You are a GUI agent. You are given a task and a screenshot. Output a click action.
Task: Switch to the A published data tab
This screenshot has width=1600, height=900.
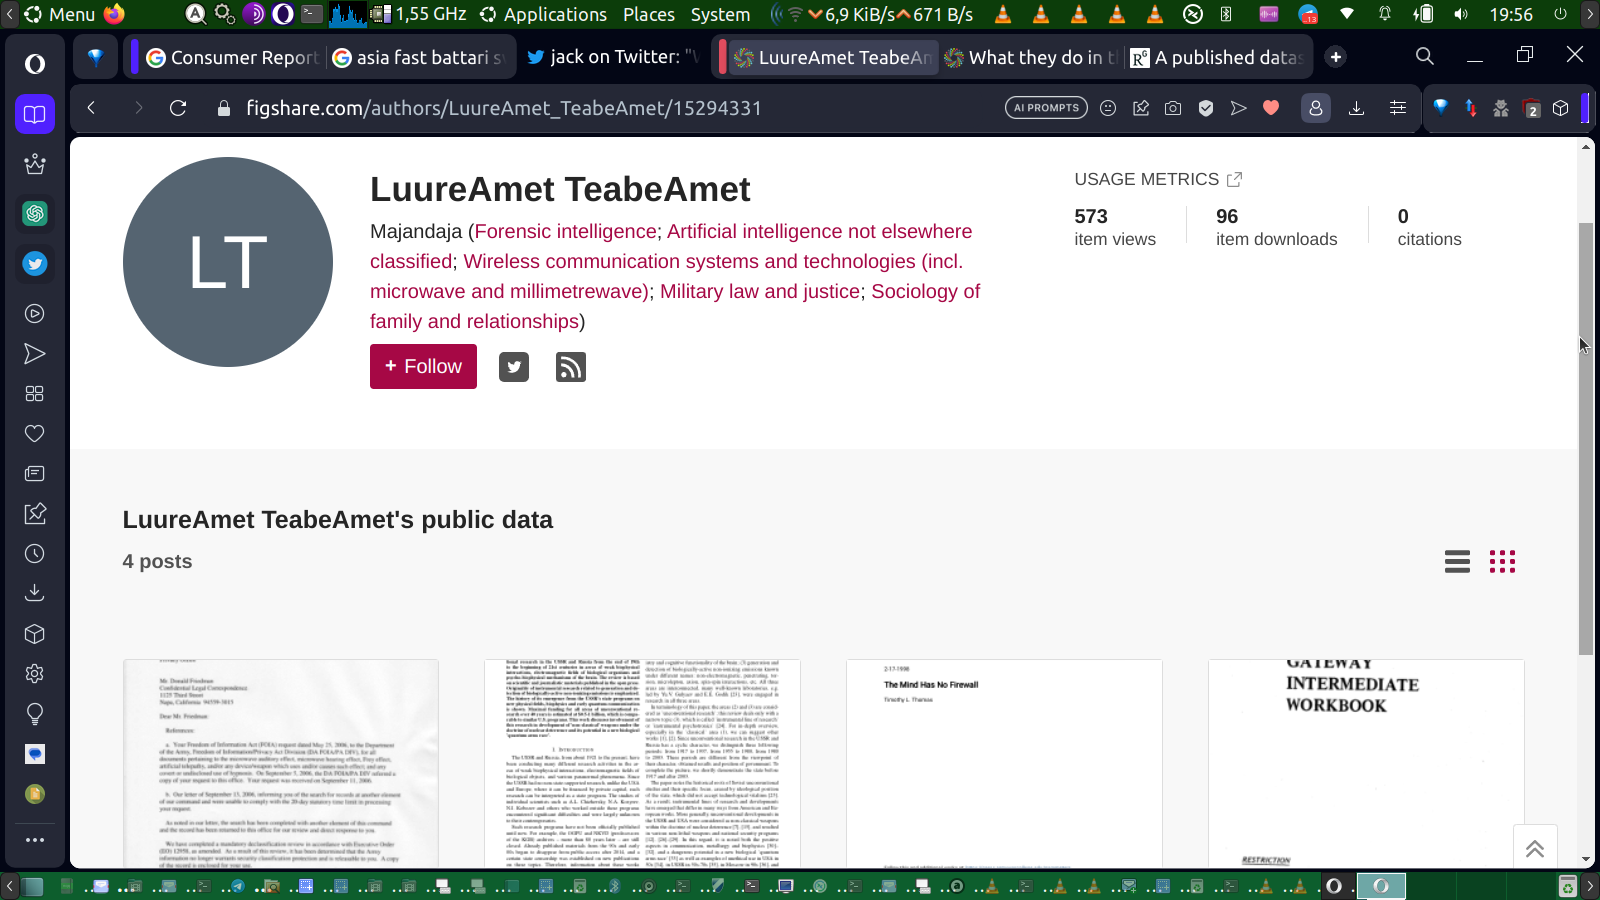click(1217, 57)
